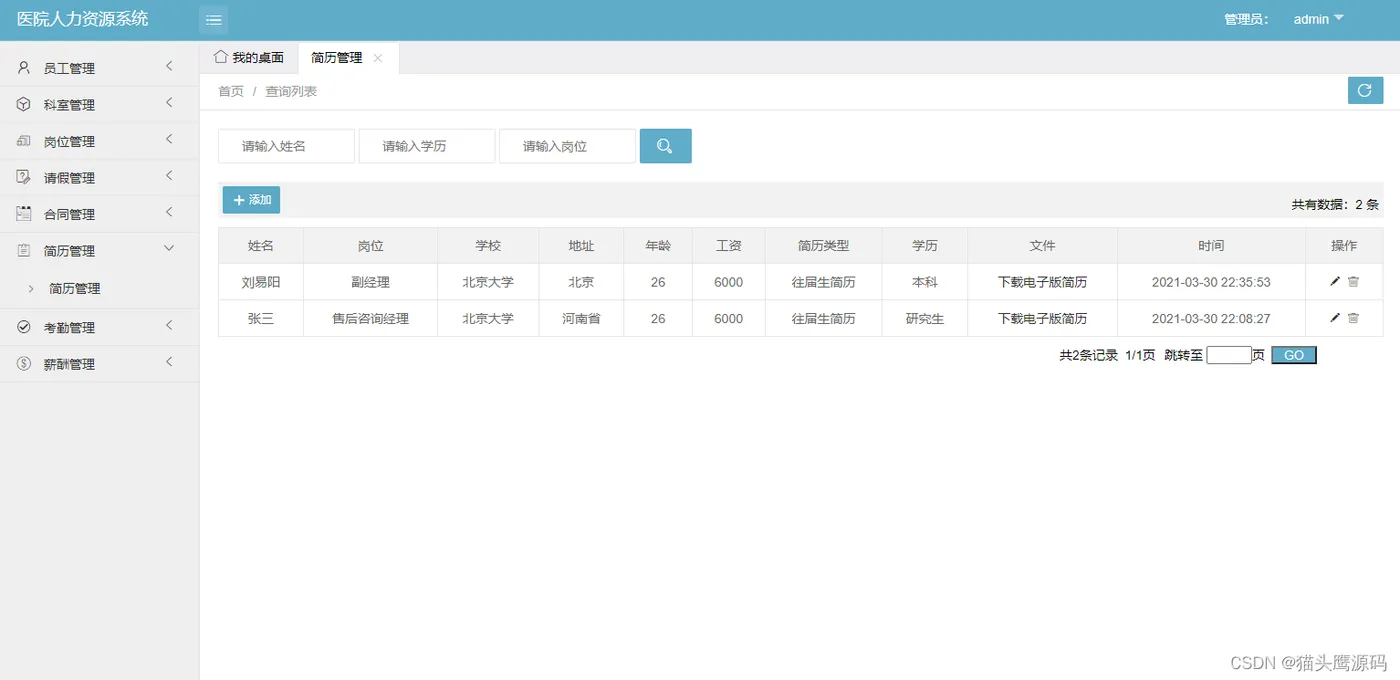Download 张三's 下载电子版简历 link
Viewport: 1400px width, 680px height.
(x=1042, y=318)
